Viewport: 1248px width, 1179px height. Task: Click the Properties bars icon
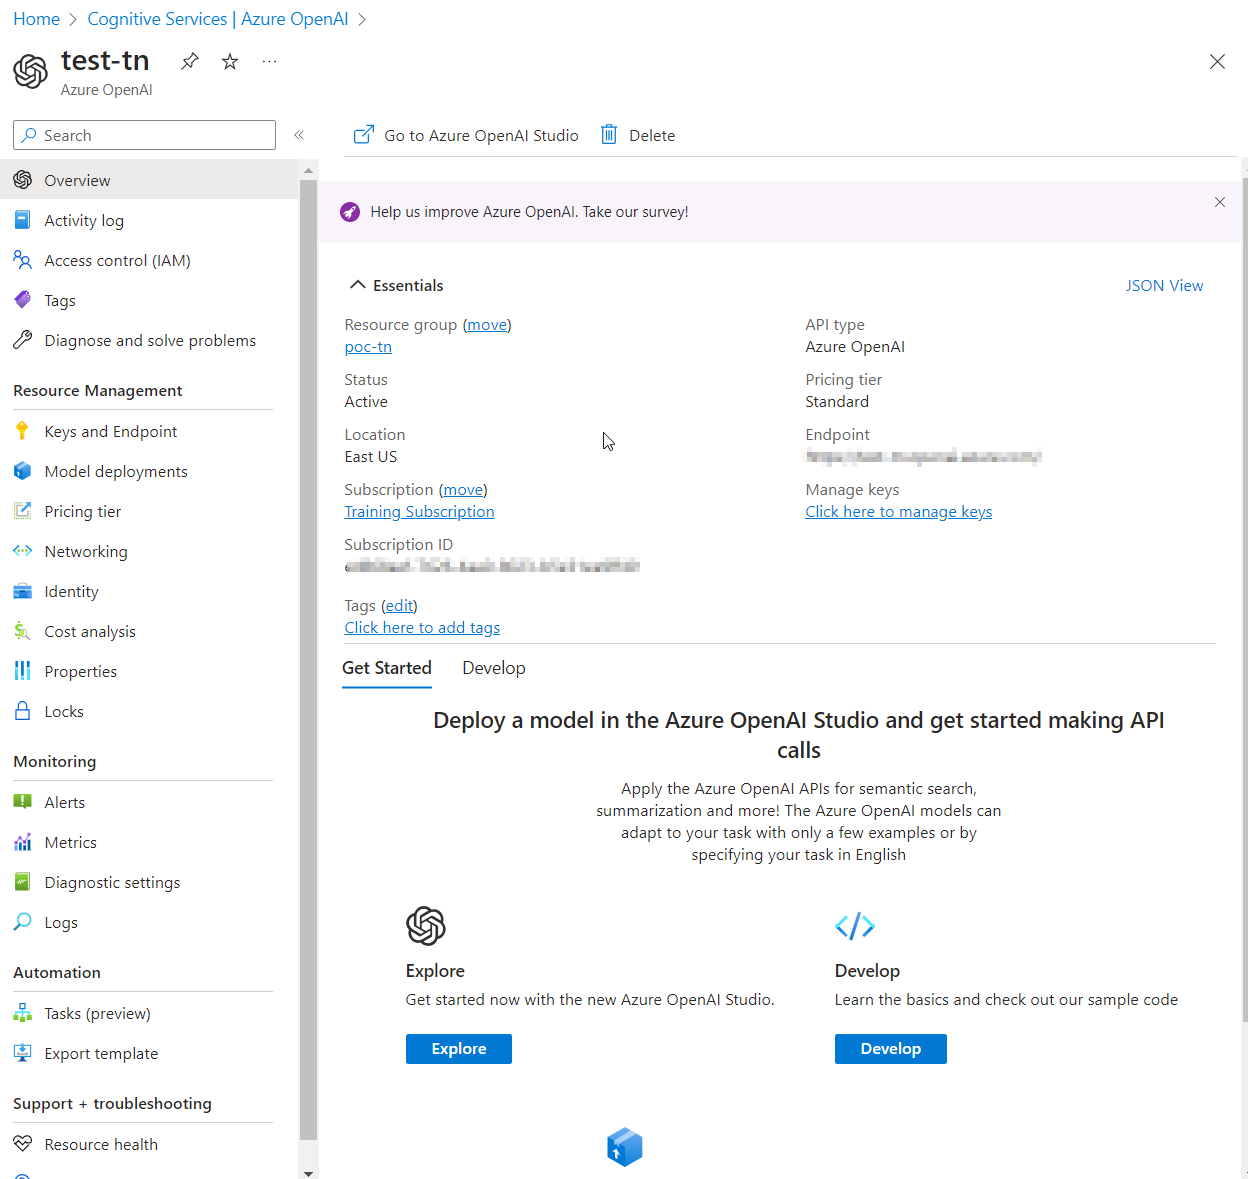[23, 671]
